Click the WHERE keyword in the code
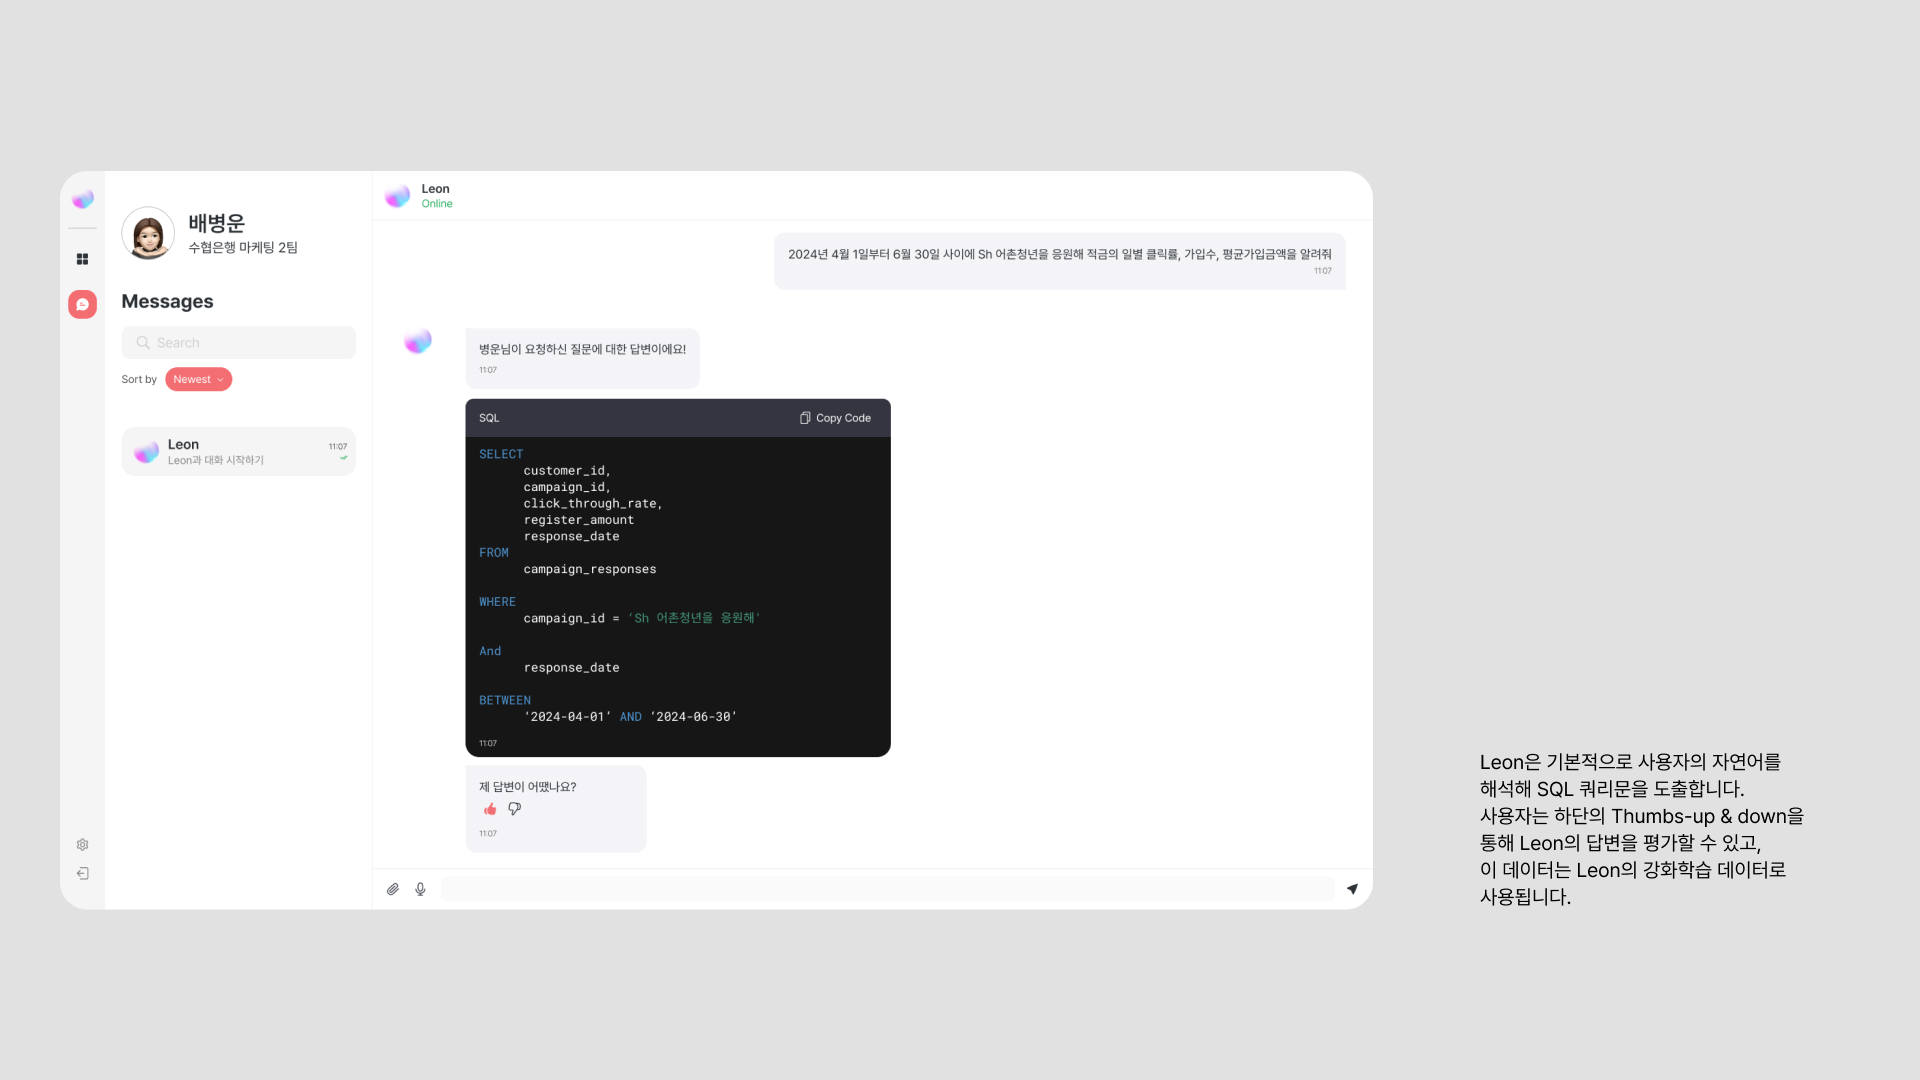The image size is (1920, 1080). [x=497, y=603]
